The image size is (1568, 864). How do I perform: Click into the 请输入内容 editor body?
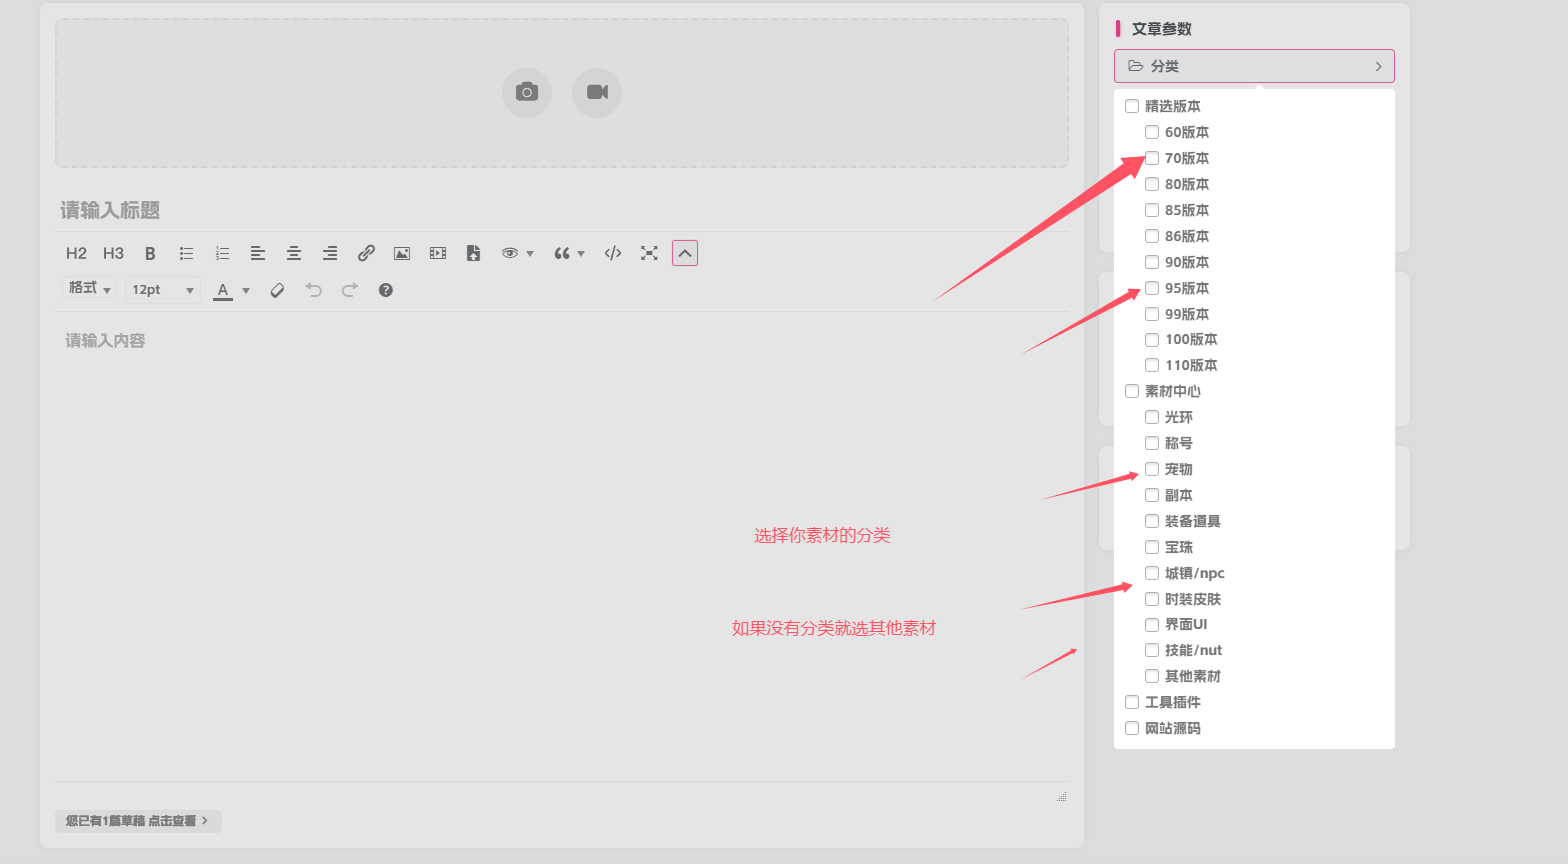click(x=562, y=545)
